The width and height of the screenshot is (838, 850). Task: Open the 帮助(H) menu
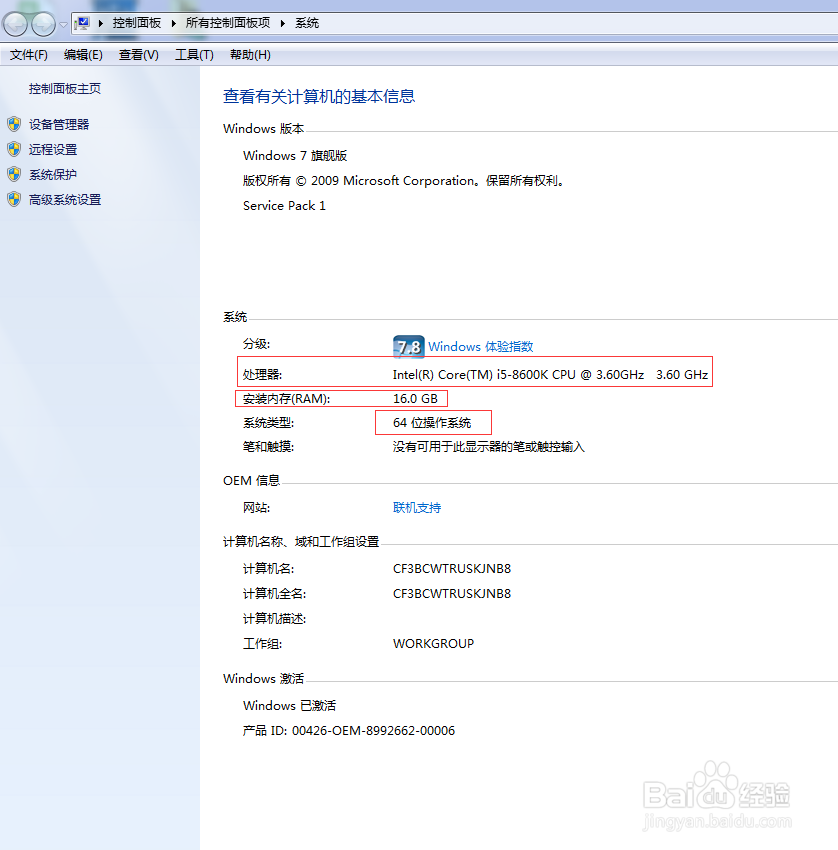pyautogui.click(x=250, y=55)
